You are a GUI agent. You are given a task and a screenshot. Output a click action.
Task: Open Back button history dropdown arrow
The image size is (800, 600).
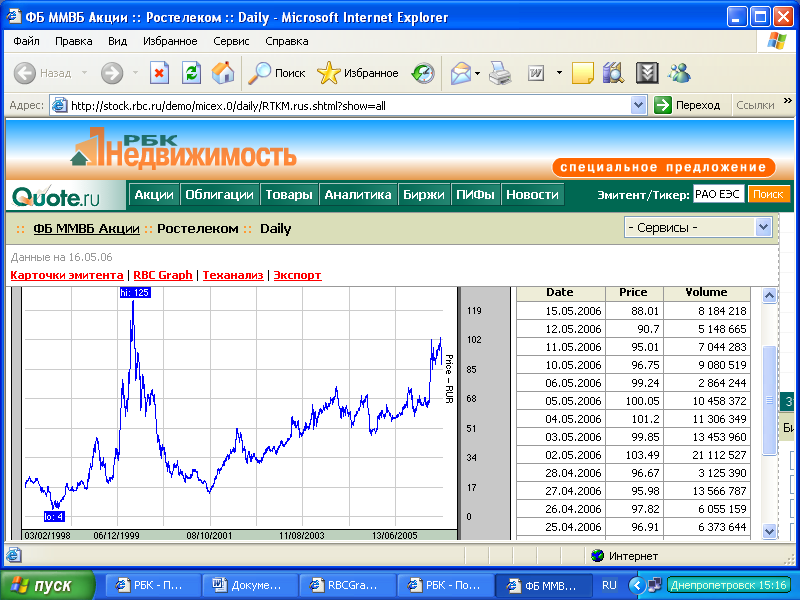click(84, 73)
